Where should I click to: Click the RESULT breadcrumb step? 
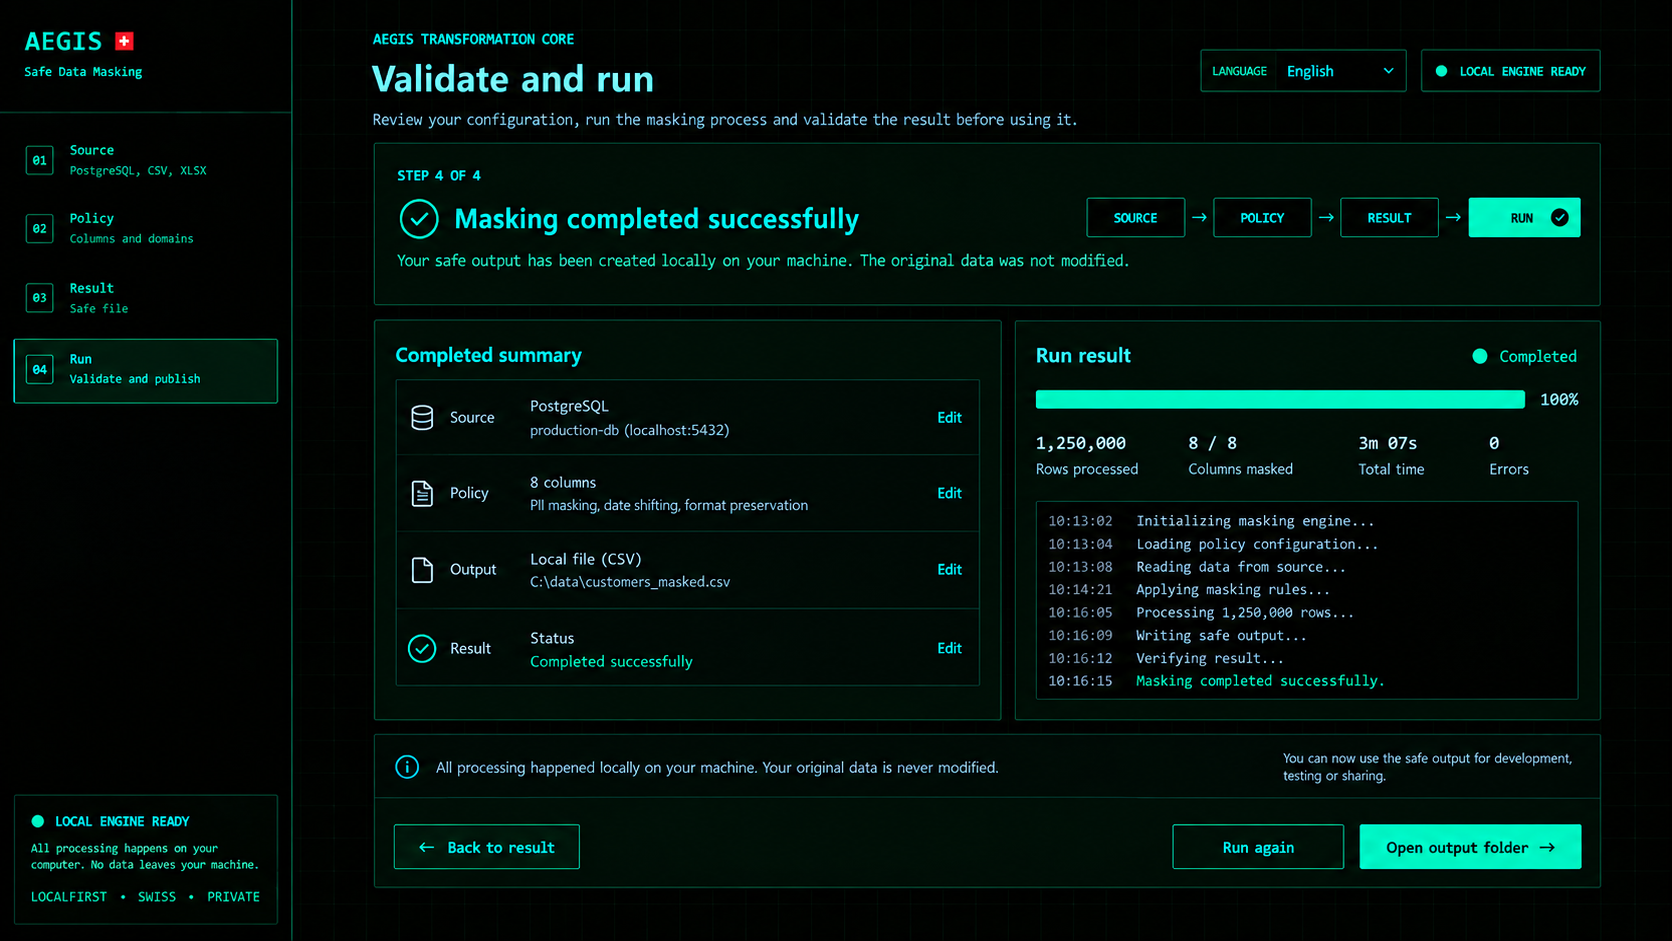pyautogui.click(x=1389, y=217)
